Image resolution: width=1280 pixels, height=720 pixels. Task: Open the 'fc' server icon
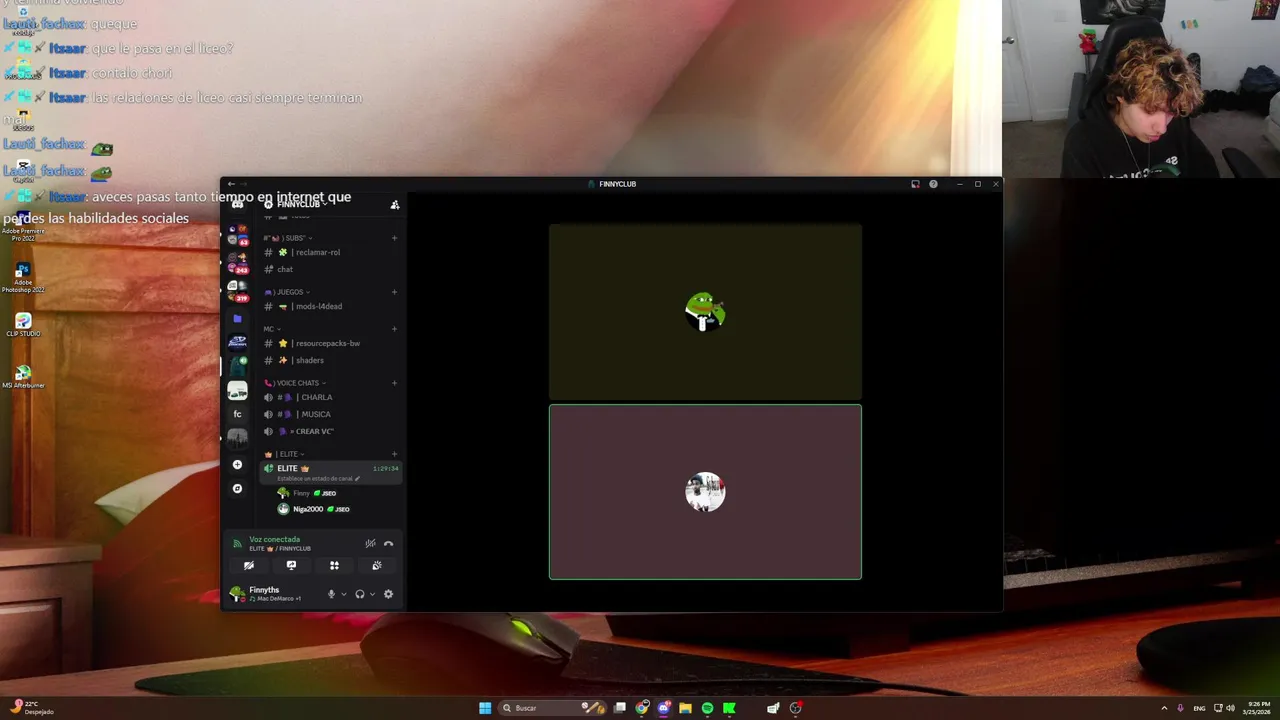pyautogui.click(x=237, y=414)
